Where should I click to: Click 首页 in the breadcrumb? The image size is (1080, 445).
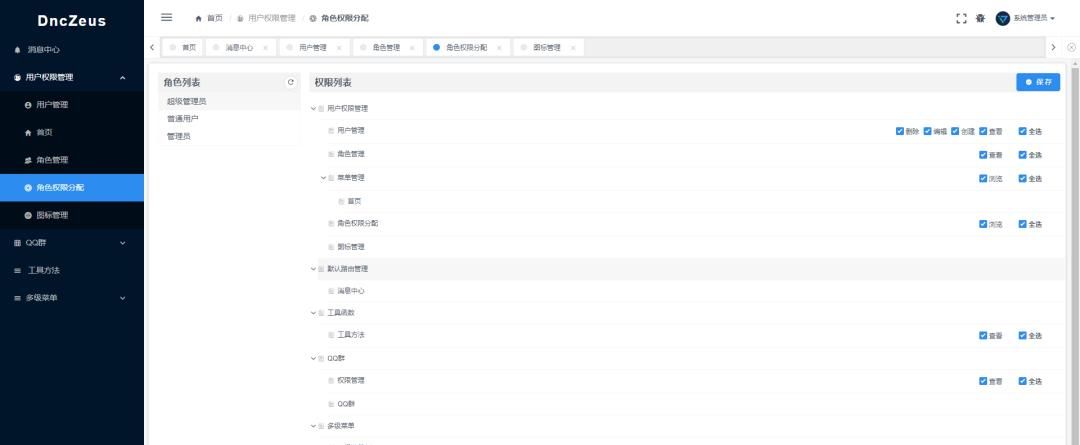[215, 19]
